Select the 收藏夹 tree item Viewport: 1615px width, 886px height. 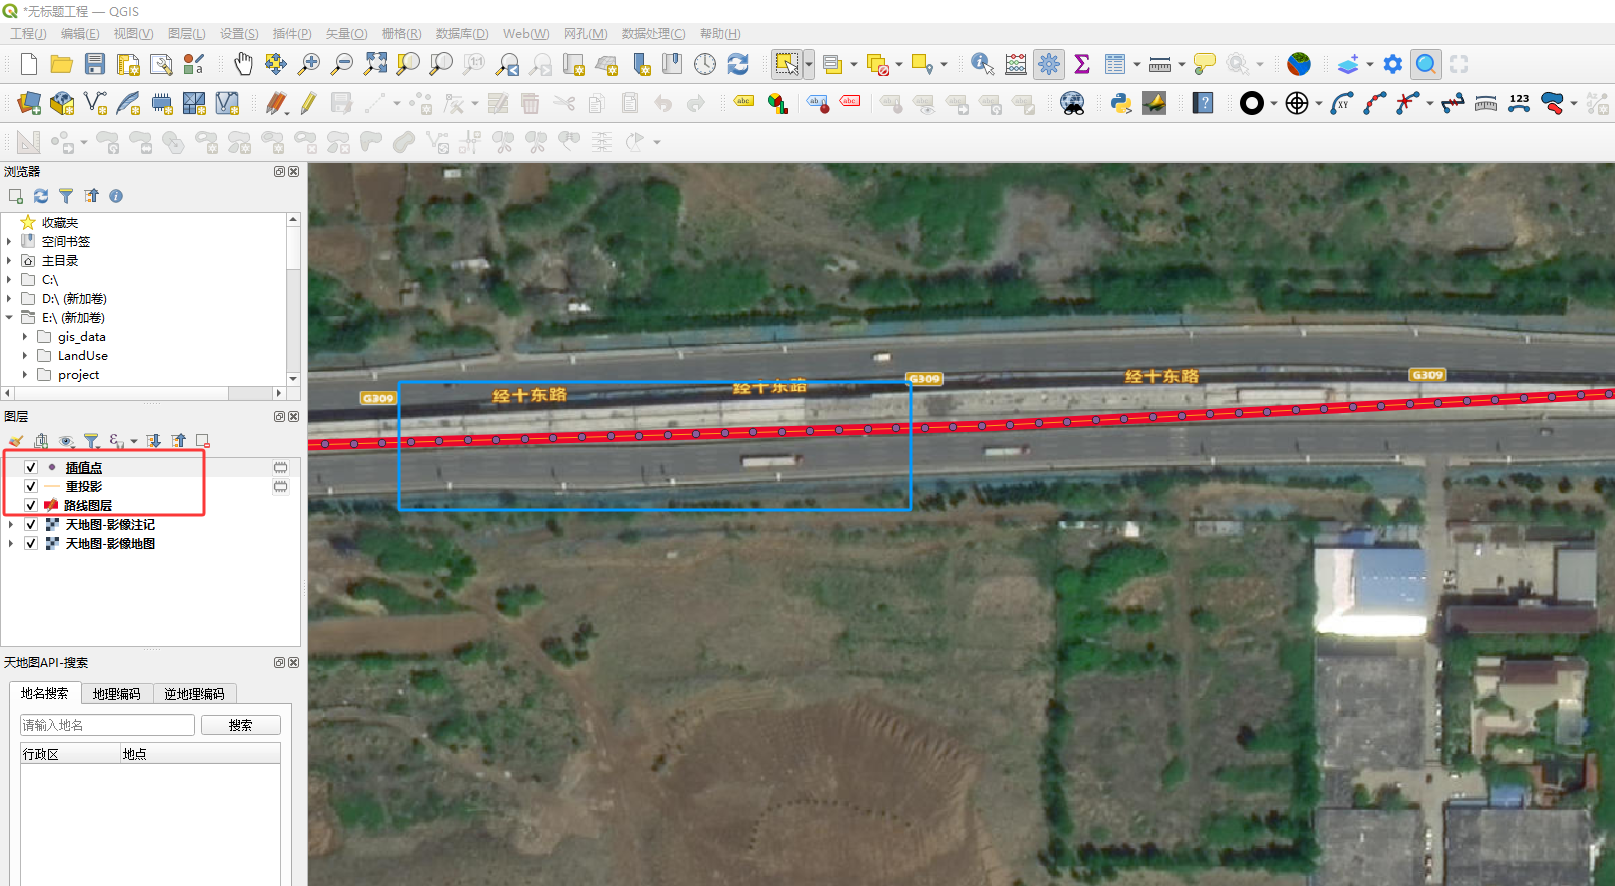(x=60, y=222)
